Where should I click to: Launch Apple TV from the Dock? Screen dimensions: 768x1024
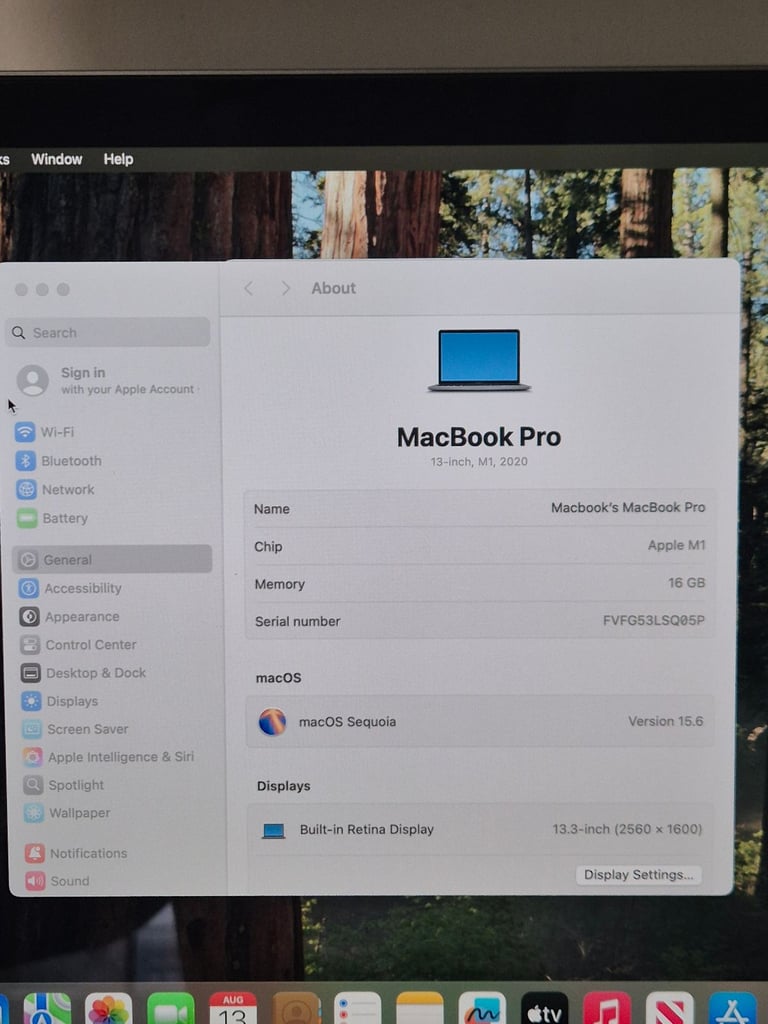[544, 1008]
